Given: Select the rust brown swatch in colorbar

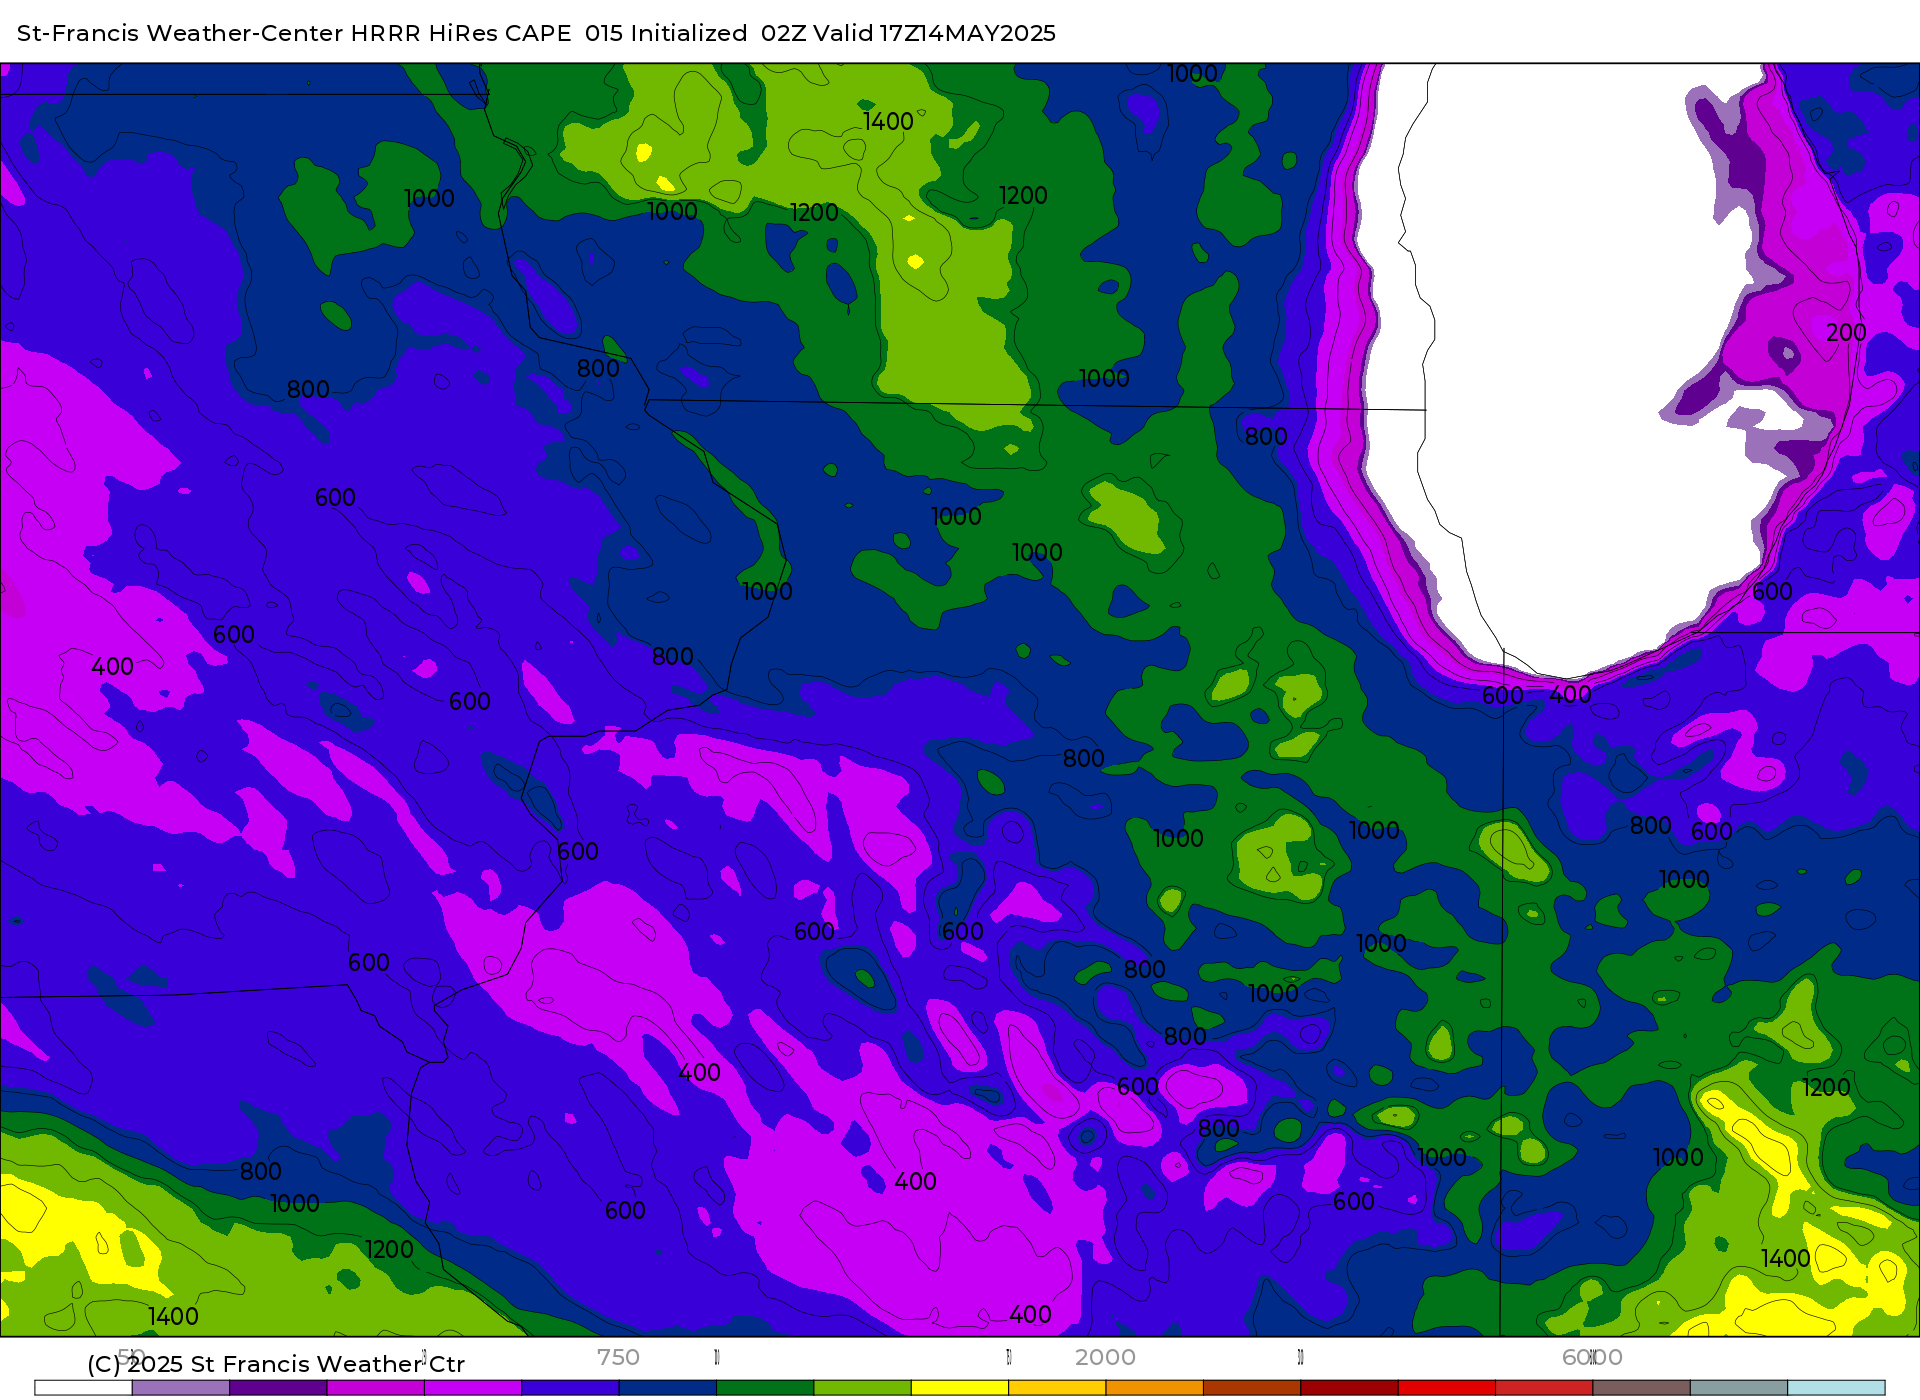Looking at the screenshot, I should pos(1252,1388).
